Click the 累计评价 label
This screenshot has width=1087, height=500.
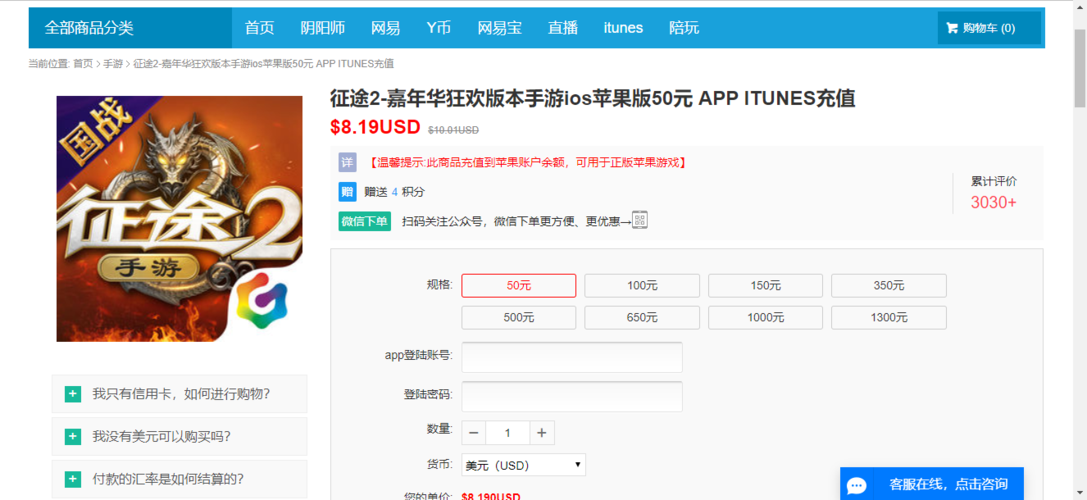[993, 182]
